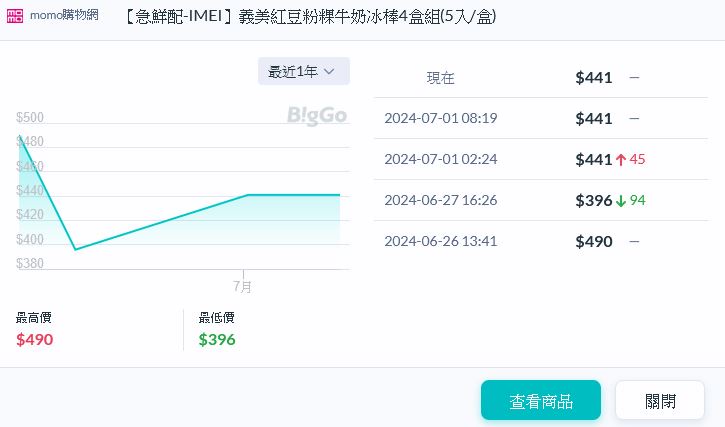Click the momo shopping logo icon
Viewport: 725px width, 427px height.
tap(19, 16)
